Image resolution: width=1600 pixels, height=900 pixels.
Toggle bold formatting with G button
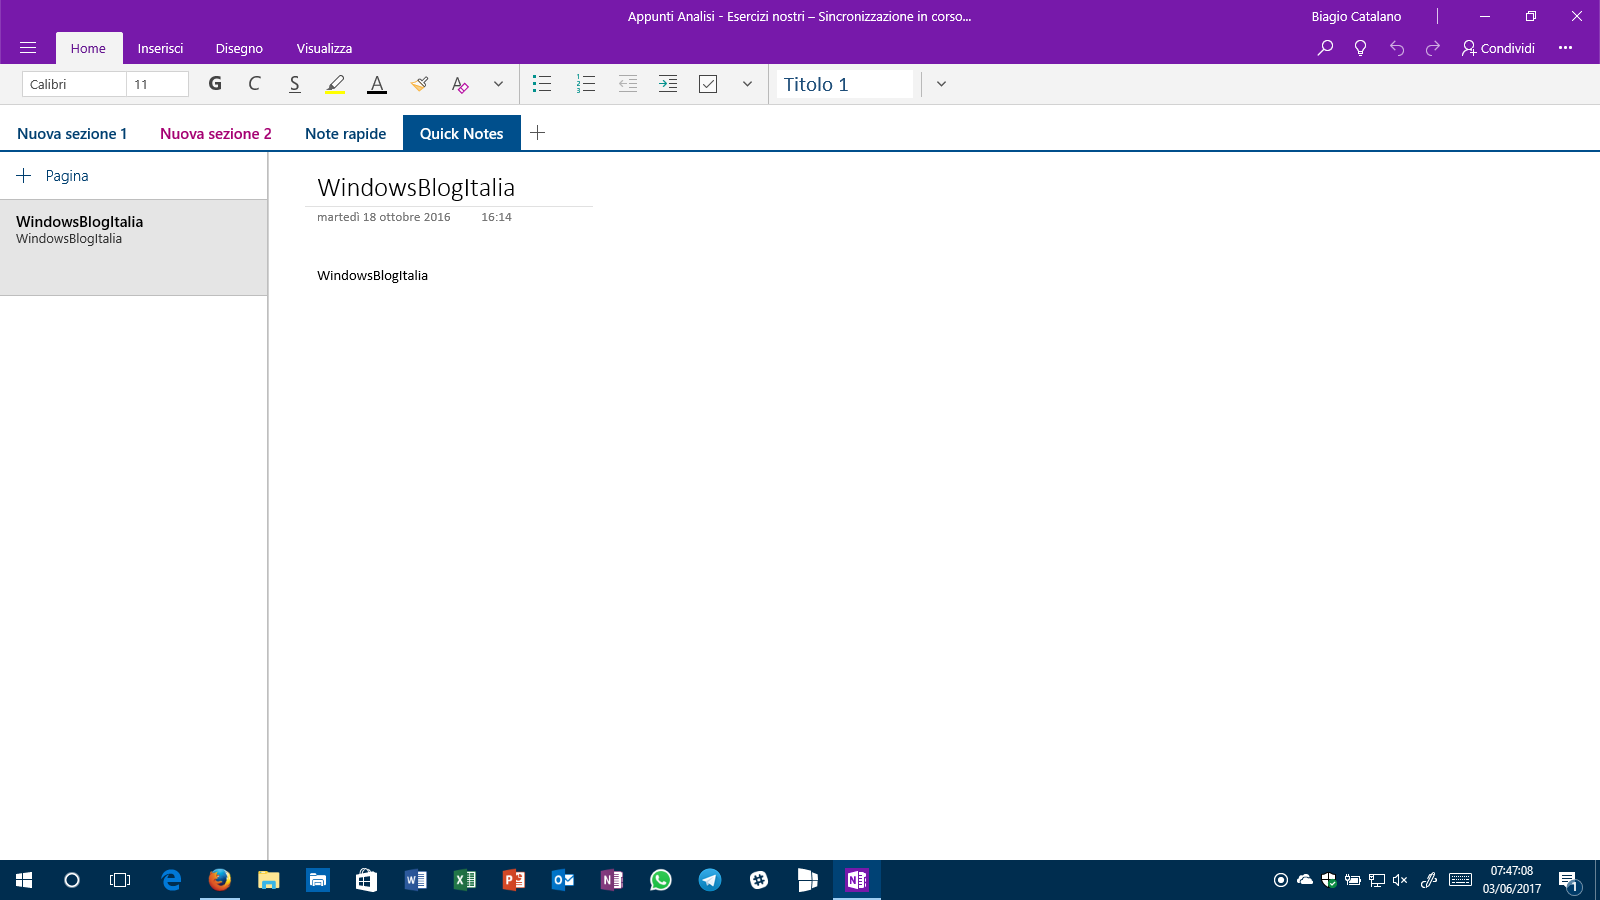pos(215,84)
